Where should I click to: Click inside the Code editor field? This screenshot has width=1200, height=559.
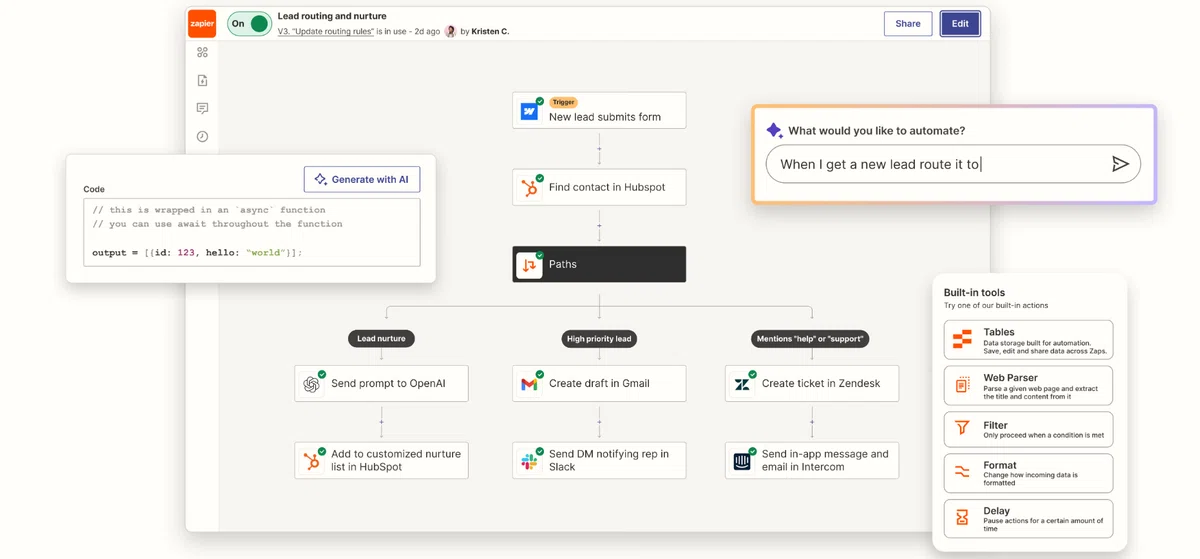[x=252, y=232]
